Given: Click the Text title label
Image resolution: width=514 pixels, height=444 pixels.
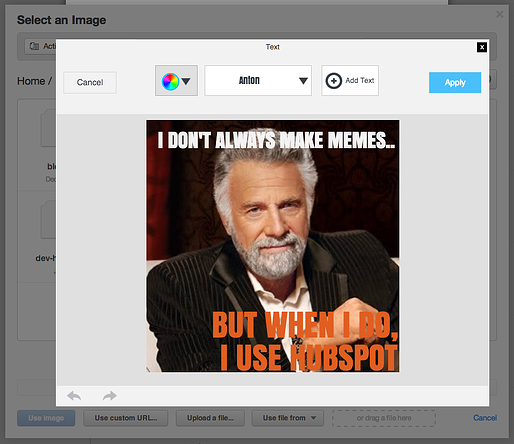Looking at the screenshot, I should click(x=273, y=47).
